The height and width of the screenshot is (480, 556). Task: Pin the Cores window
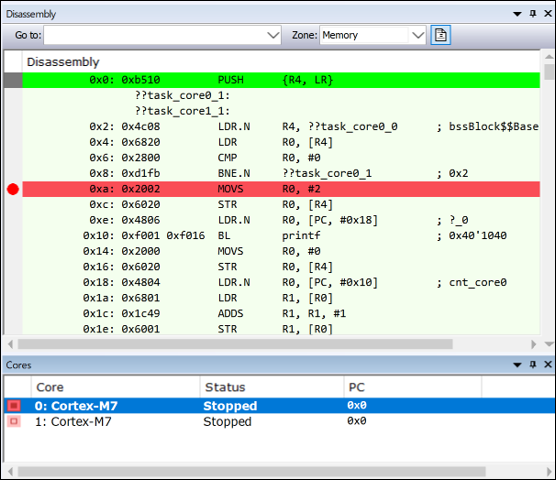click(x=533, y=364)
